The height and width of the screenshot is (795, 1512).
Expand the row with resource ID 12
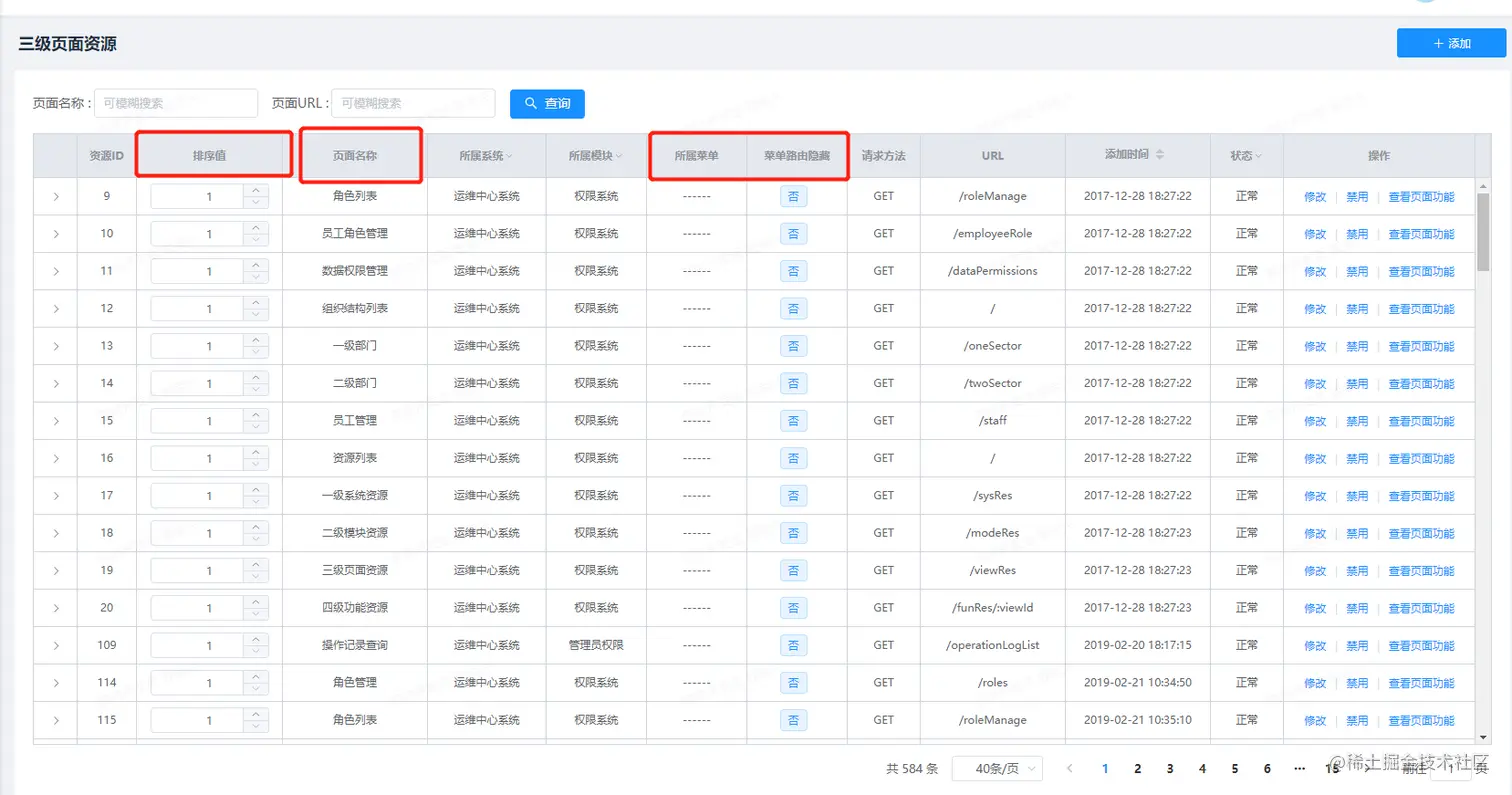(56, 308)
